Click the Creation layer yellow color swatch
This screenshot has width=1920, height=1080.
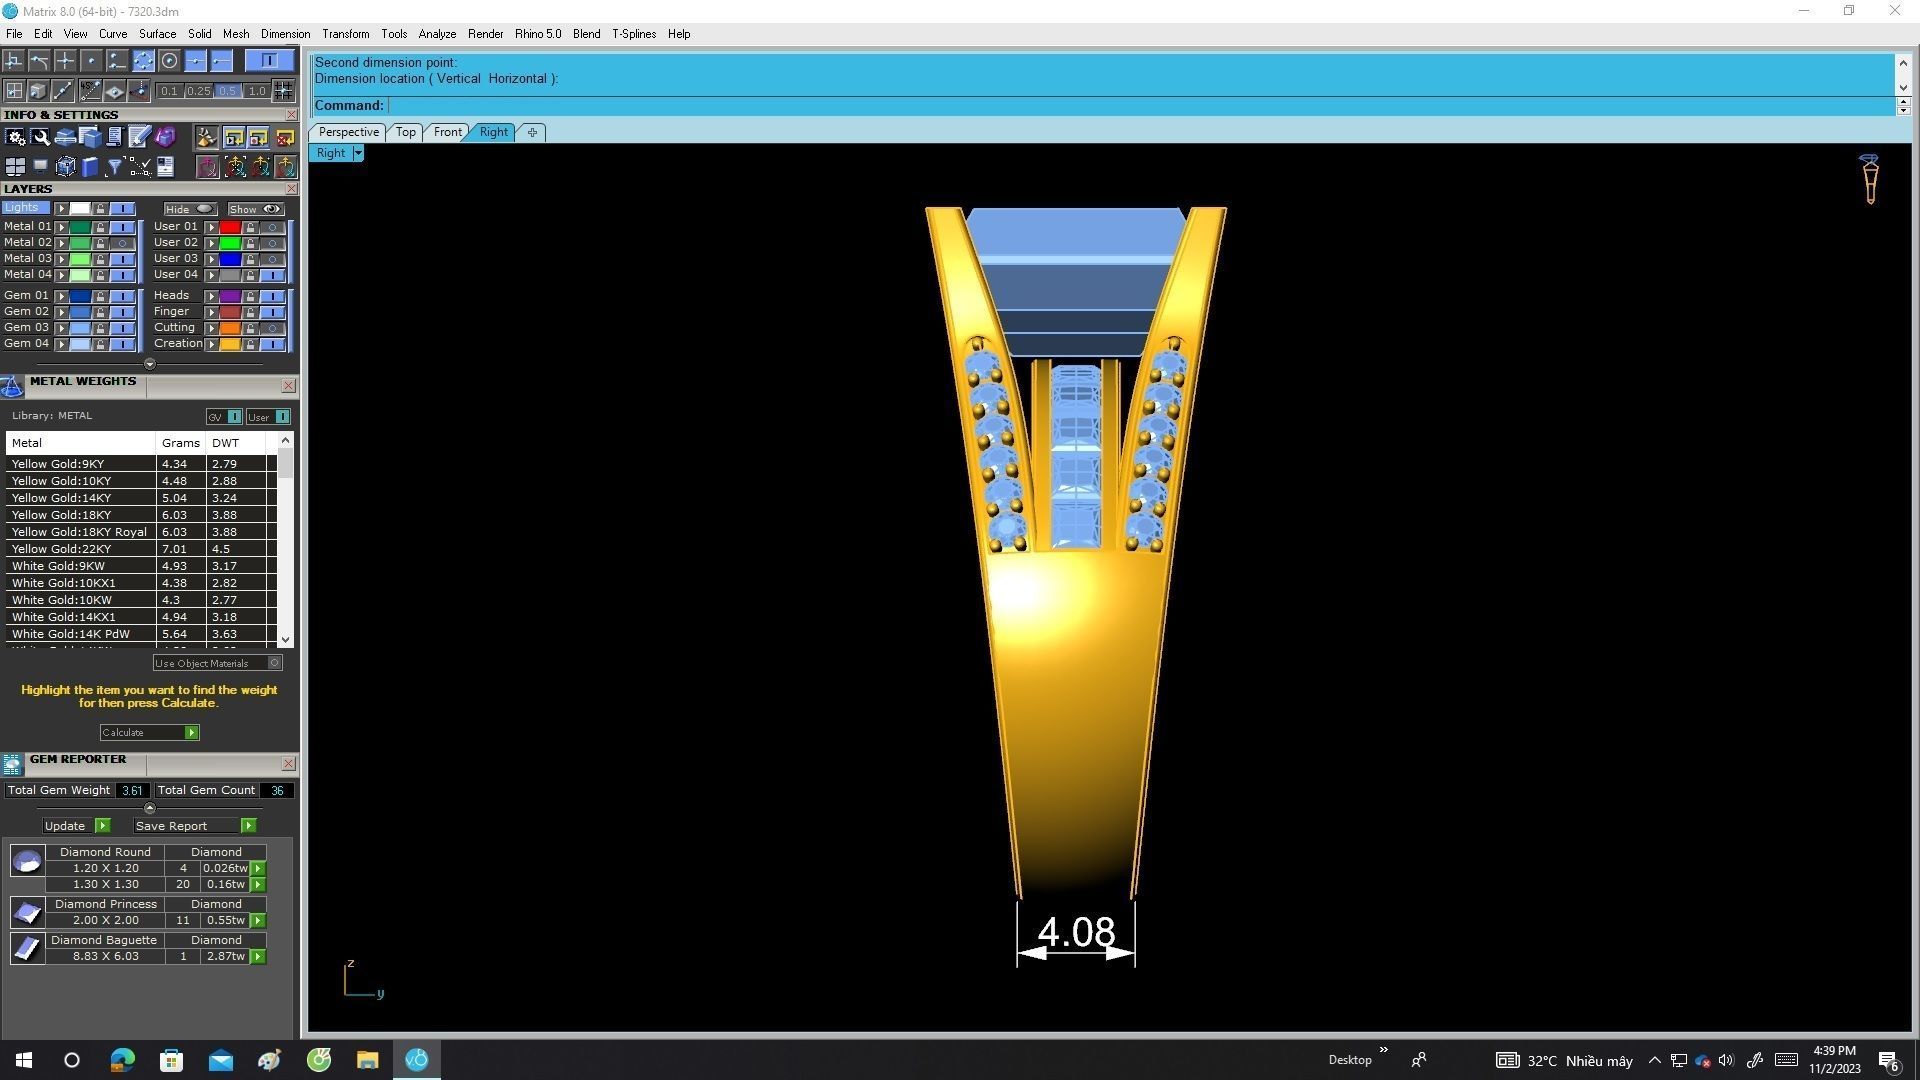point(230,344)
